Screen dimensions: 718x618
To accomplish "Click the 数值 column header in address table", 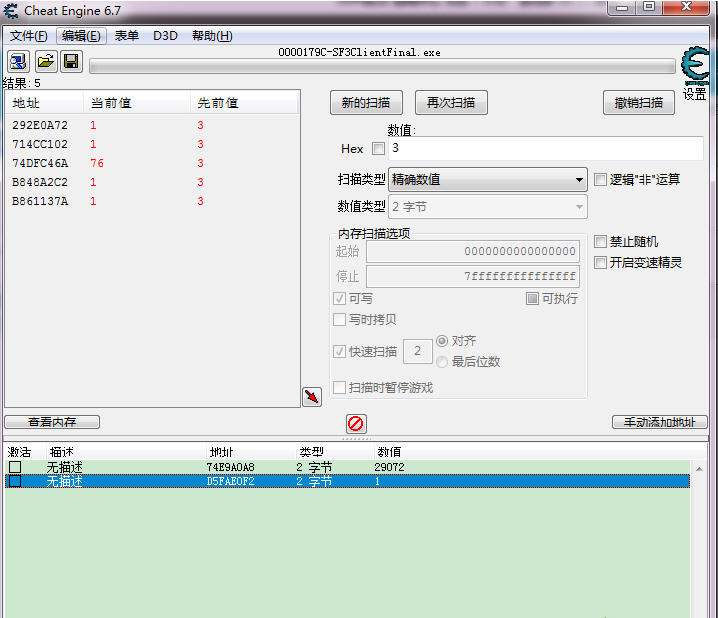I will tap(389, 452).
